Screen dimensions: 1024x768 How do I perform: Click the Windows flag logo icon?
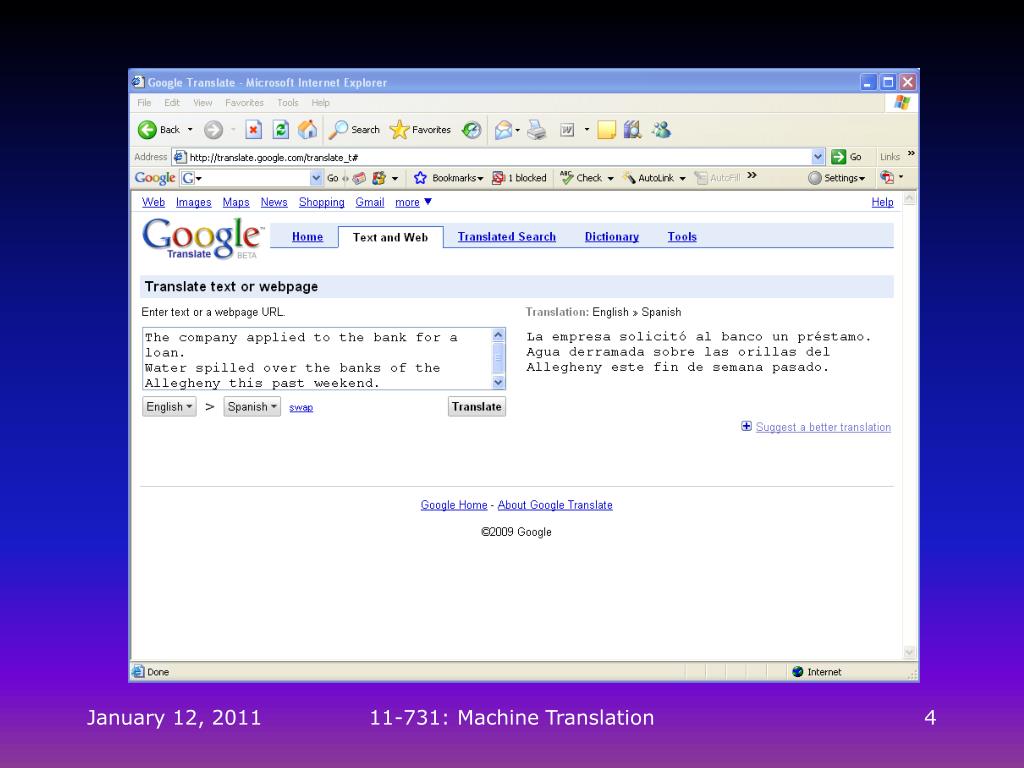[902, 103]
